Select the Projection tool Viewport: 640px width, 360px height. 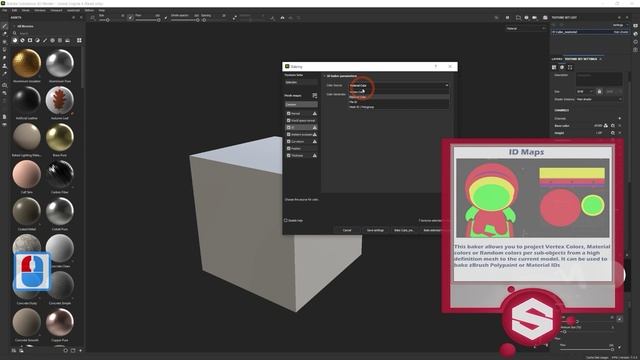pyautogui.click(x=4, y=42)
